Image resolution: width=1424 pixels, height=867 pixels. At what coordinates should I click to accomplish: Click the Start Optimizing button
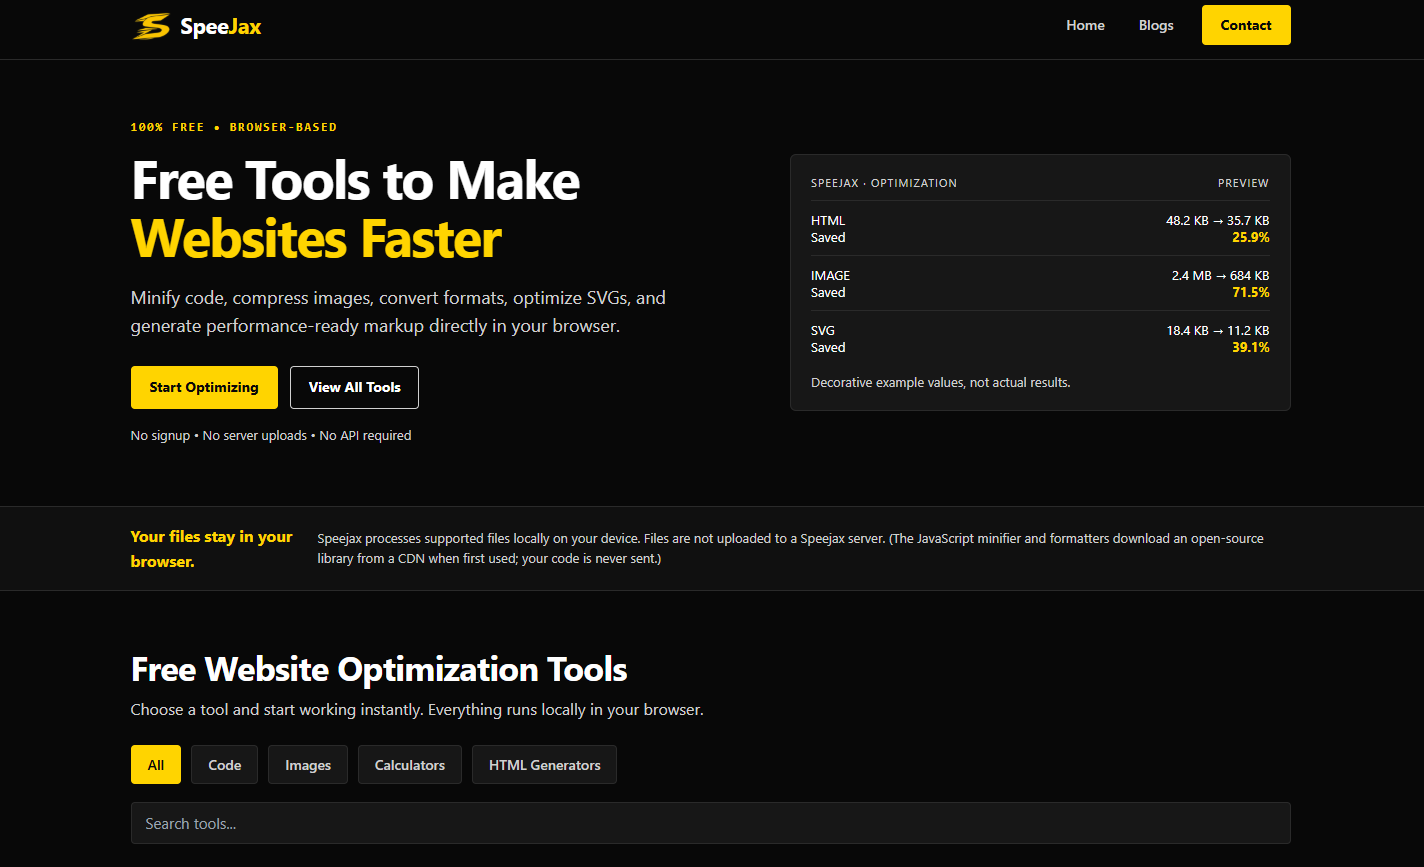(204, 387)
